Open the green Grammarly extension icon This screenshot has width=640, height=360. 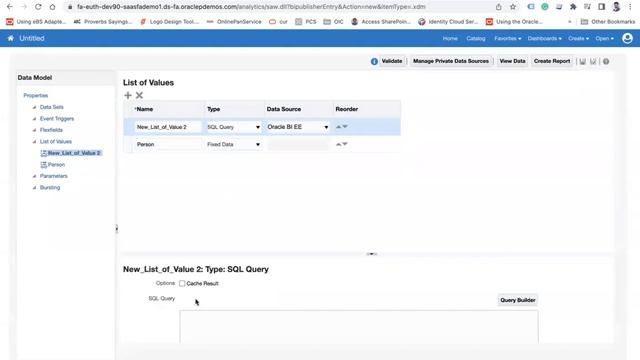click(545, 7)
